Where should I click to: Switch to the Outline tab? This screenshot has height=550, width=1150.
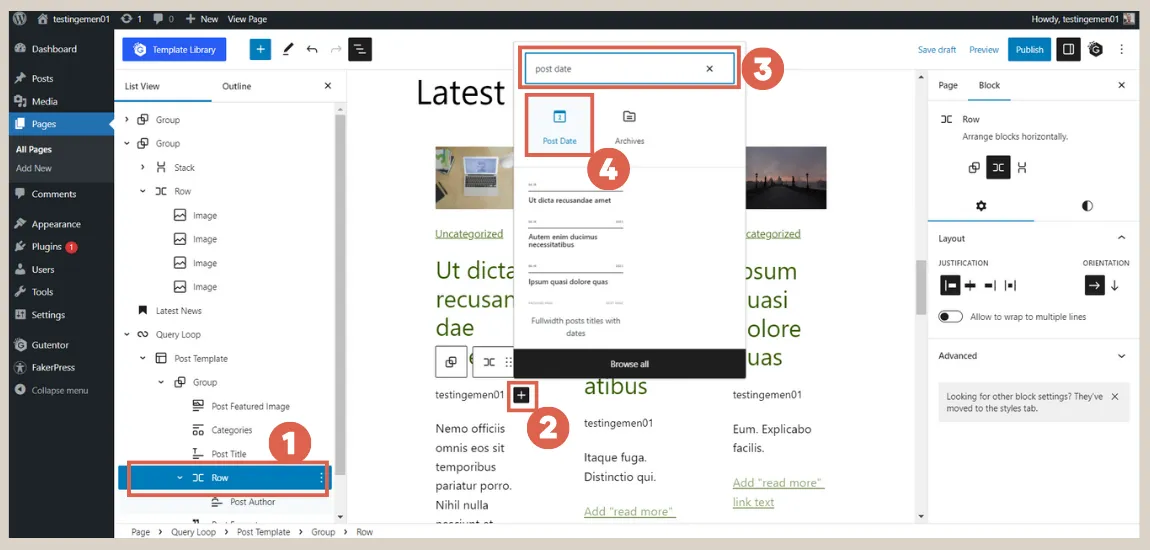236,86
